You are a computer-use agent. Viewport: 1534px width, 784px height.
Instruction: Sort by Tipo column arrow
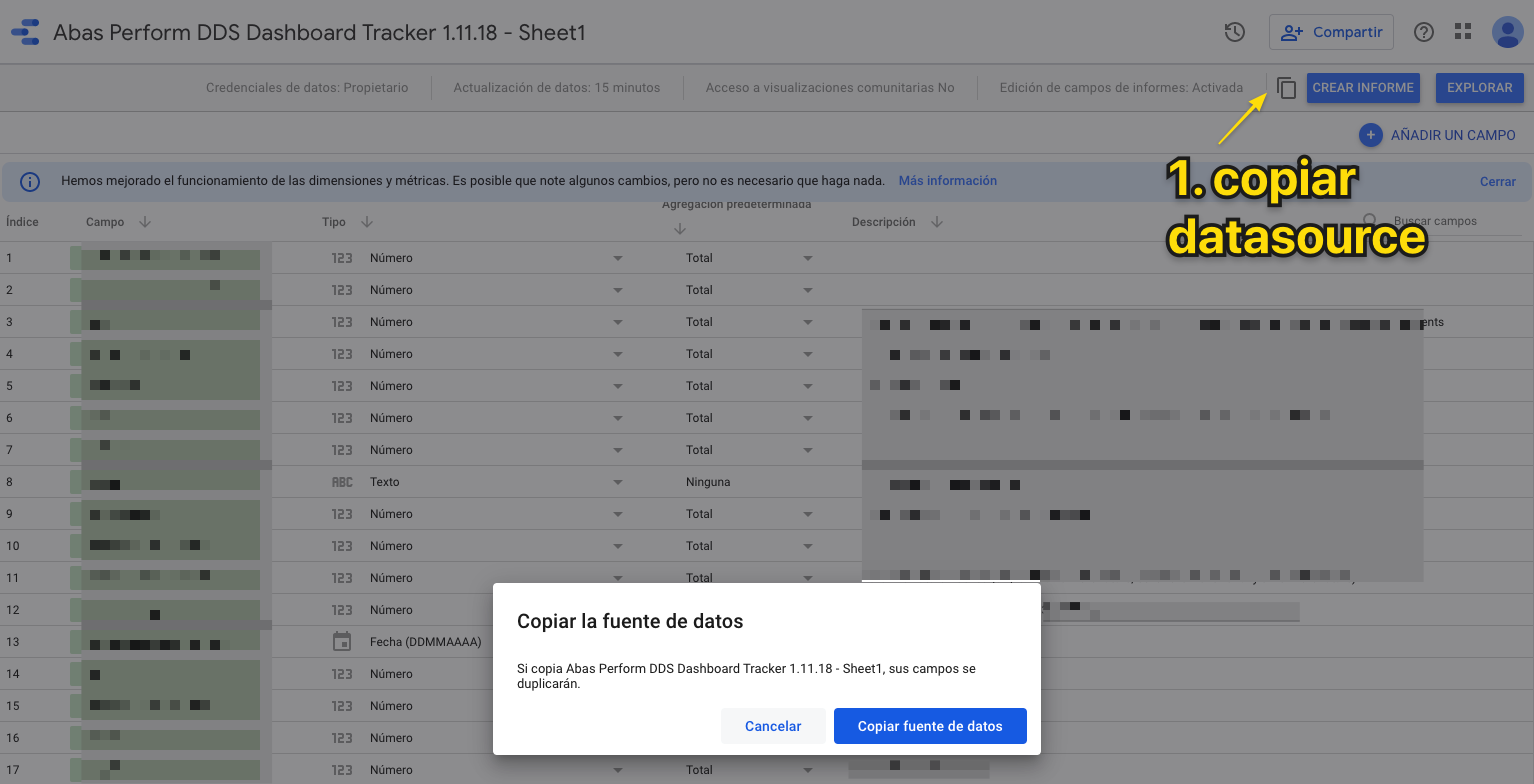click(x=366, y=222)
